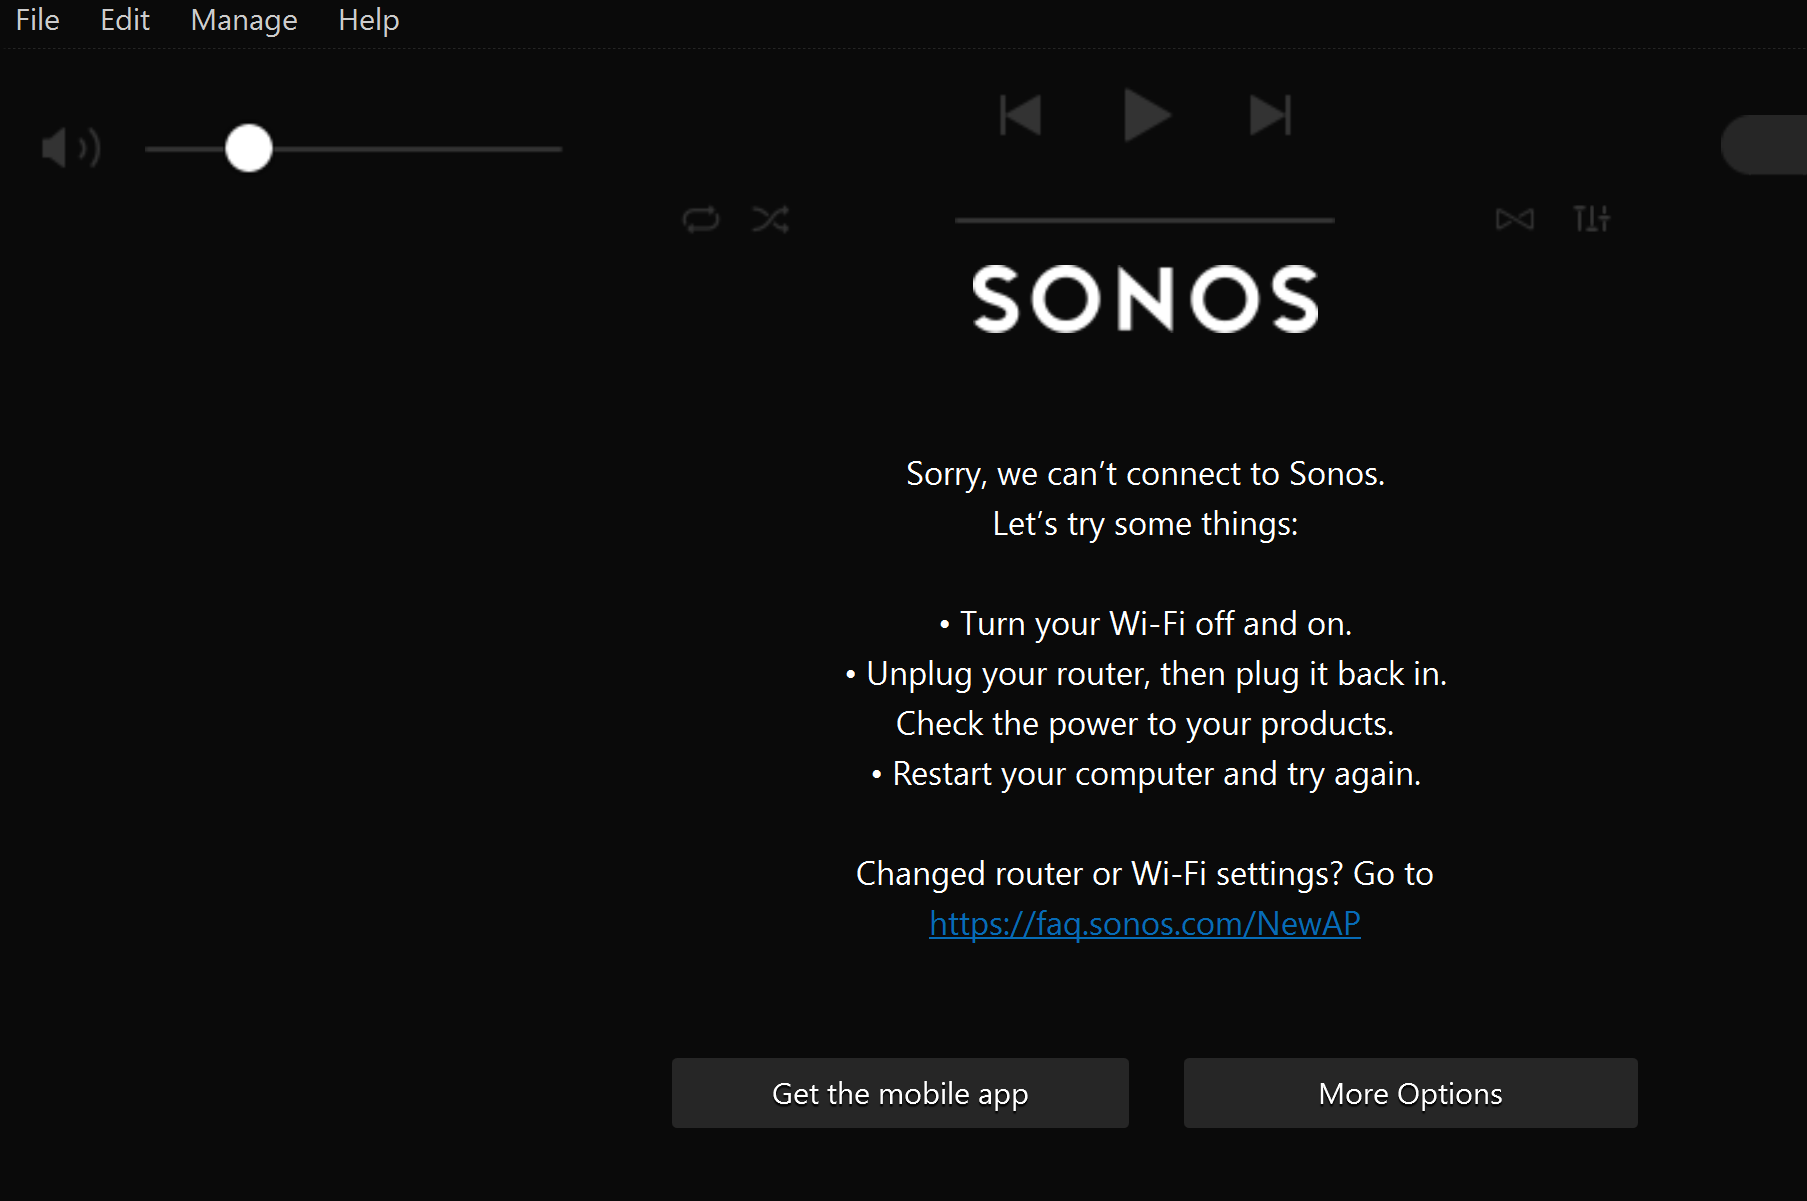The width and height of the screenshot is (1807, 1201).
Task: Start playback with the Play button
Action: point(1146,115)
